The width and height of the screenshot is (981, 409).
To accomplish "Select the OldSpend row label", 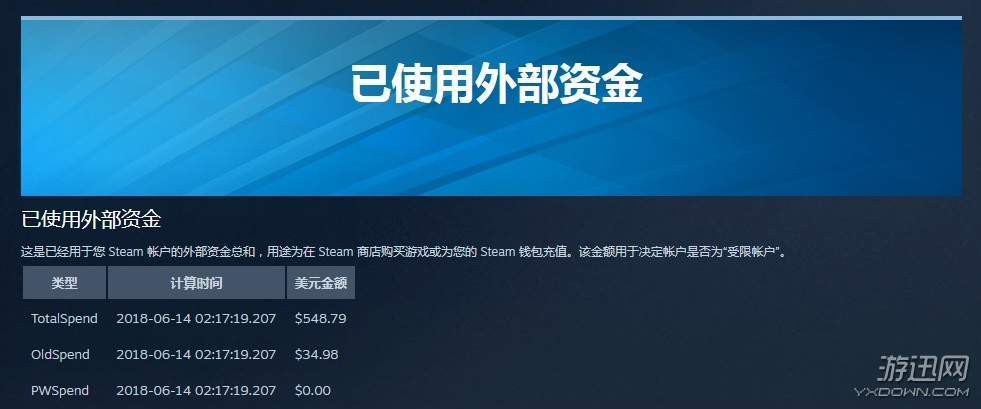I will point(61,355).
